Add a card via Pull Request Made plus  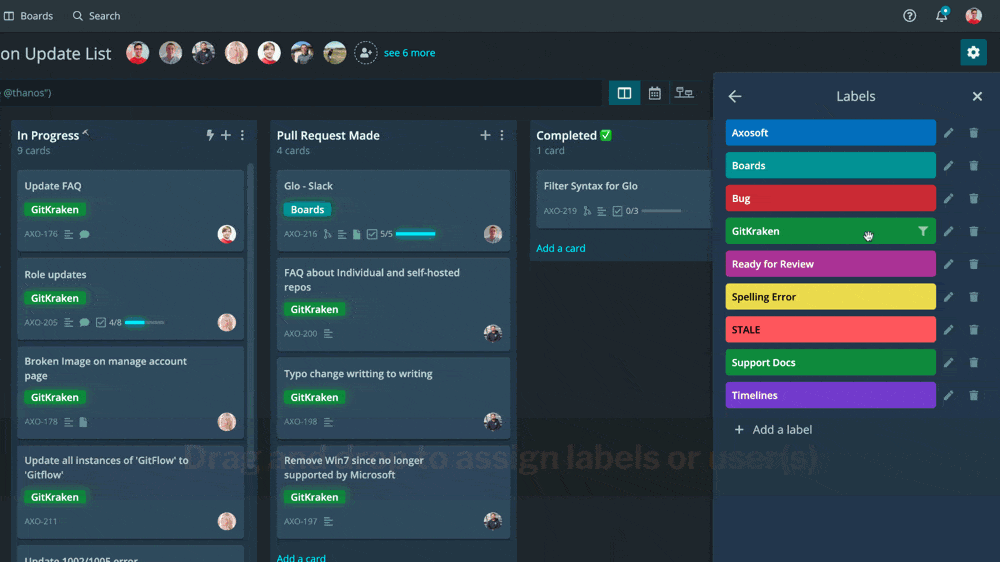pyautogui.click(x=485, y=135)
